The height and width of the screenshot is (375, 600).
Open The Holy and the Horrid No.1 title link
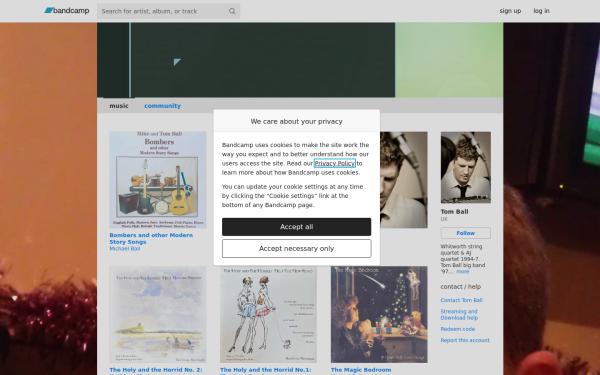(x=266, y=370)
